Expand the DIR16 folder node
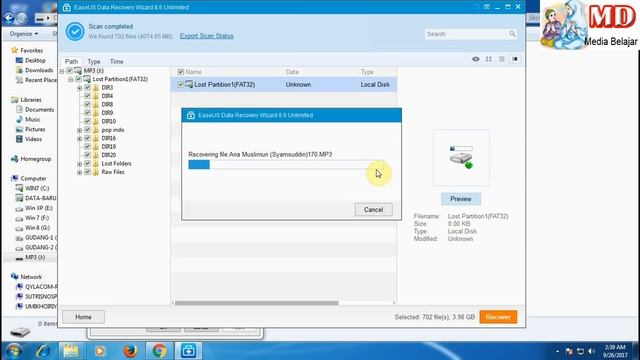 tap(80, 139)
